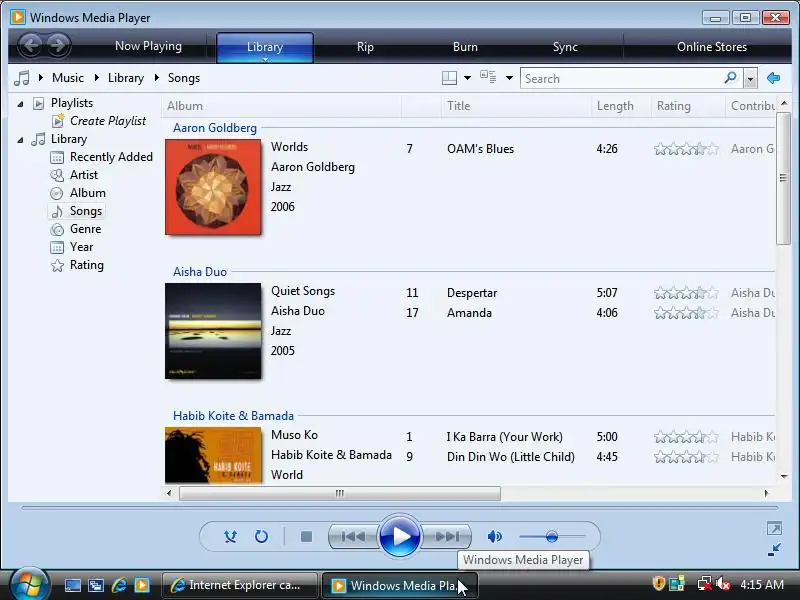Click the Muso Ko album cover
Image resolution: width=800 pixels, height=600 pixels.
pos(213,455)
